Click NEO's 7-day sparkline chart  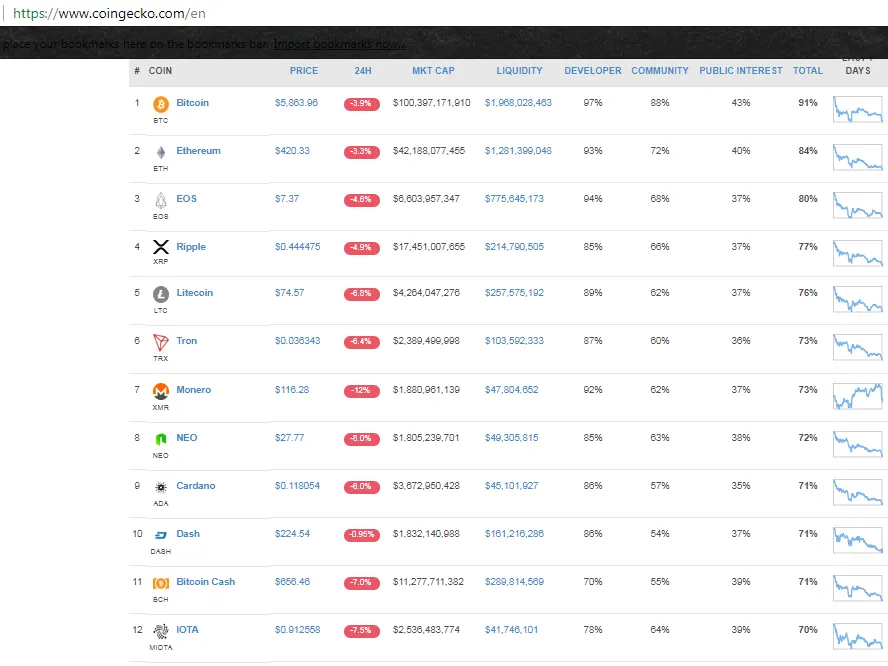pos(857,445)
